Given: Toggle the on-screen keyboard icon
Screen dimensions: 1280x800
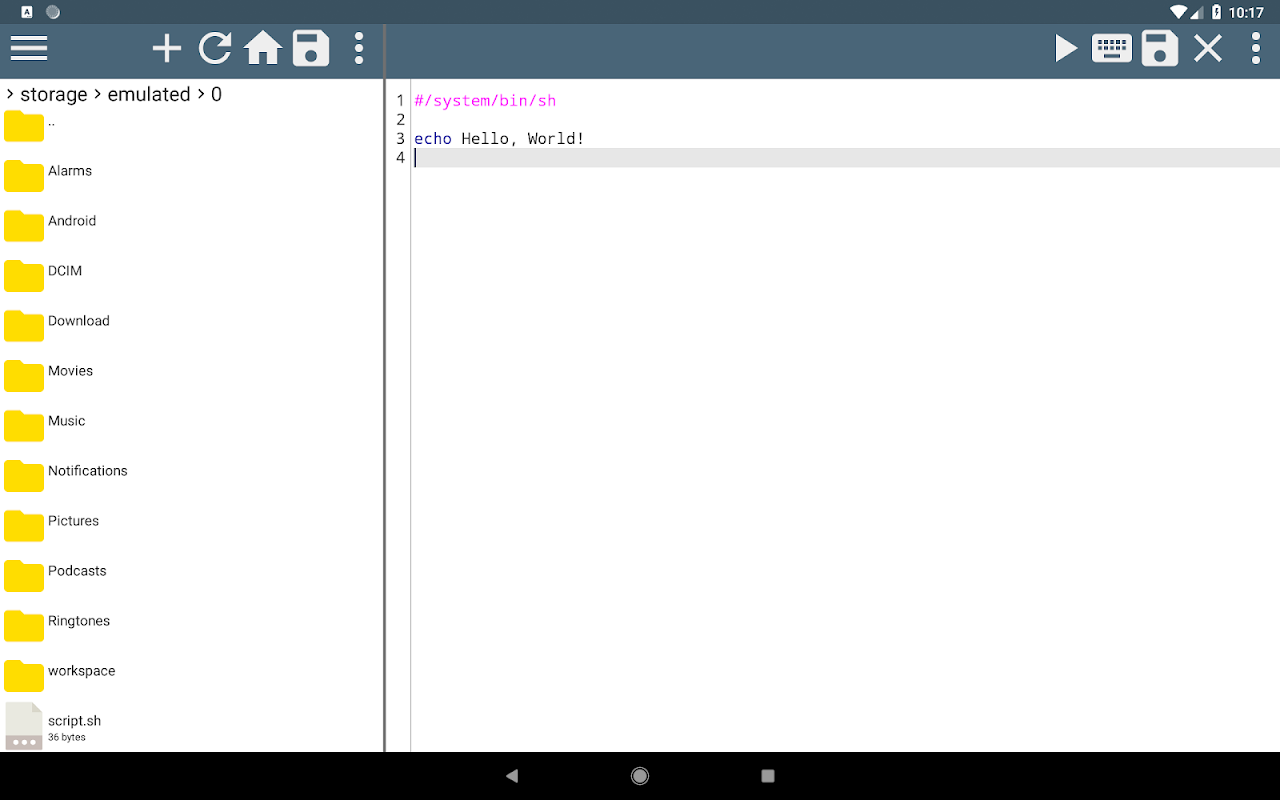Looking at the screenshot, I should [1112, 48].
